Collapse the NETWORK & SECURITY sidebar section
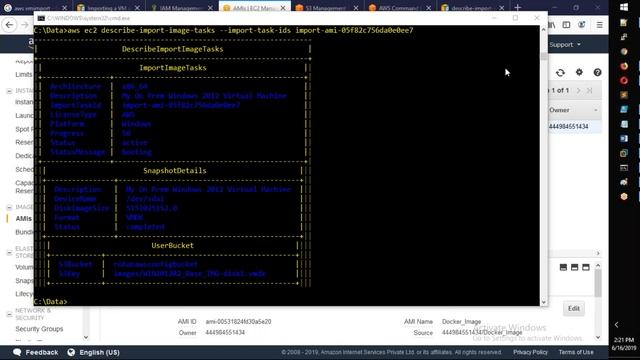 point(9,314)
